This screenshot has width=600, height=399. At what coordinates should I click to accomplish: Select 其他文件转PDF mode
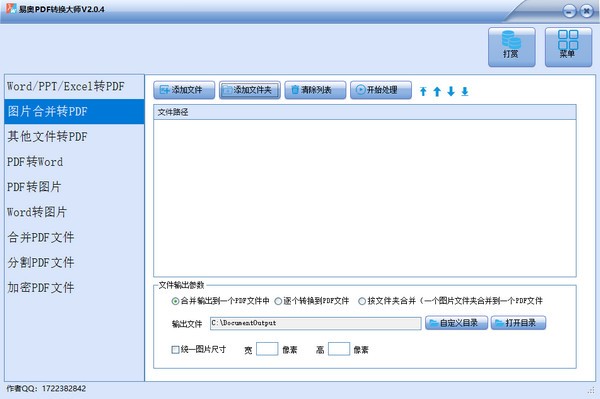pyautogui.click(x=74, y=137)
